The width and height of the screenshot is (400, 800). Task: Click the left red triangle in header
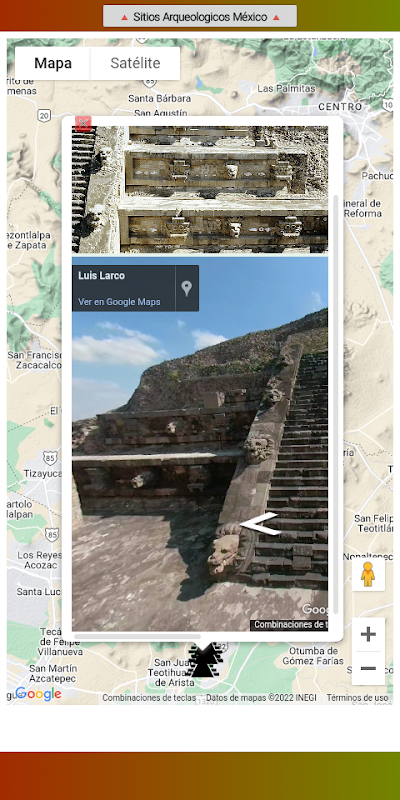(124, 17)
